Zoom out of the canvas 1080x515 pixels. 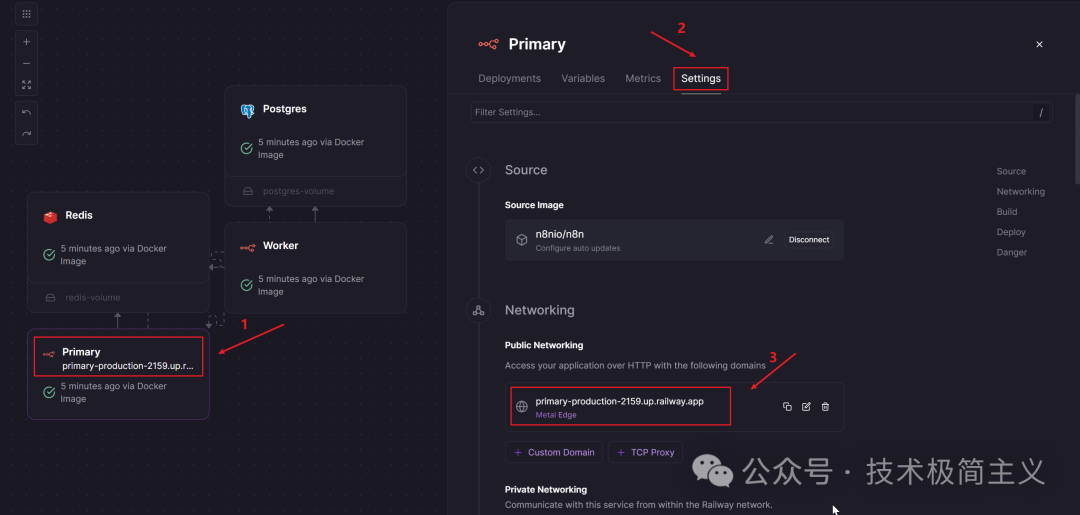26,63
